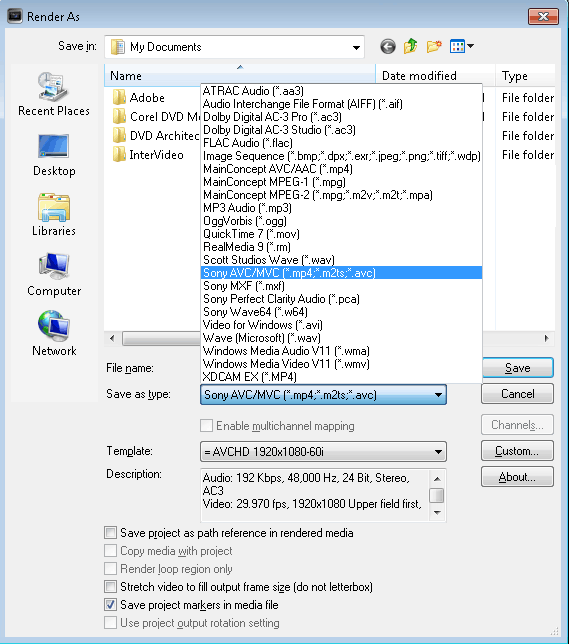The image size is (569, 644).
Task: Enable Save project as path reference
Action: 110,533
